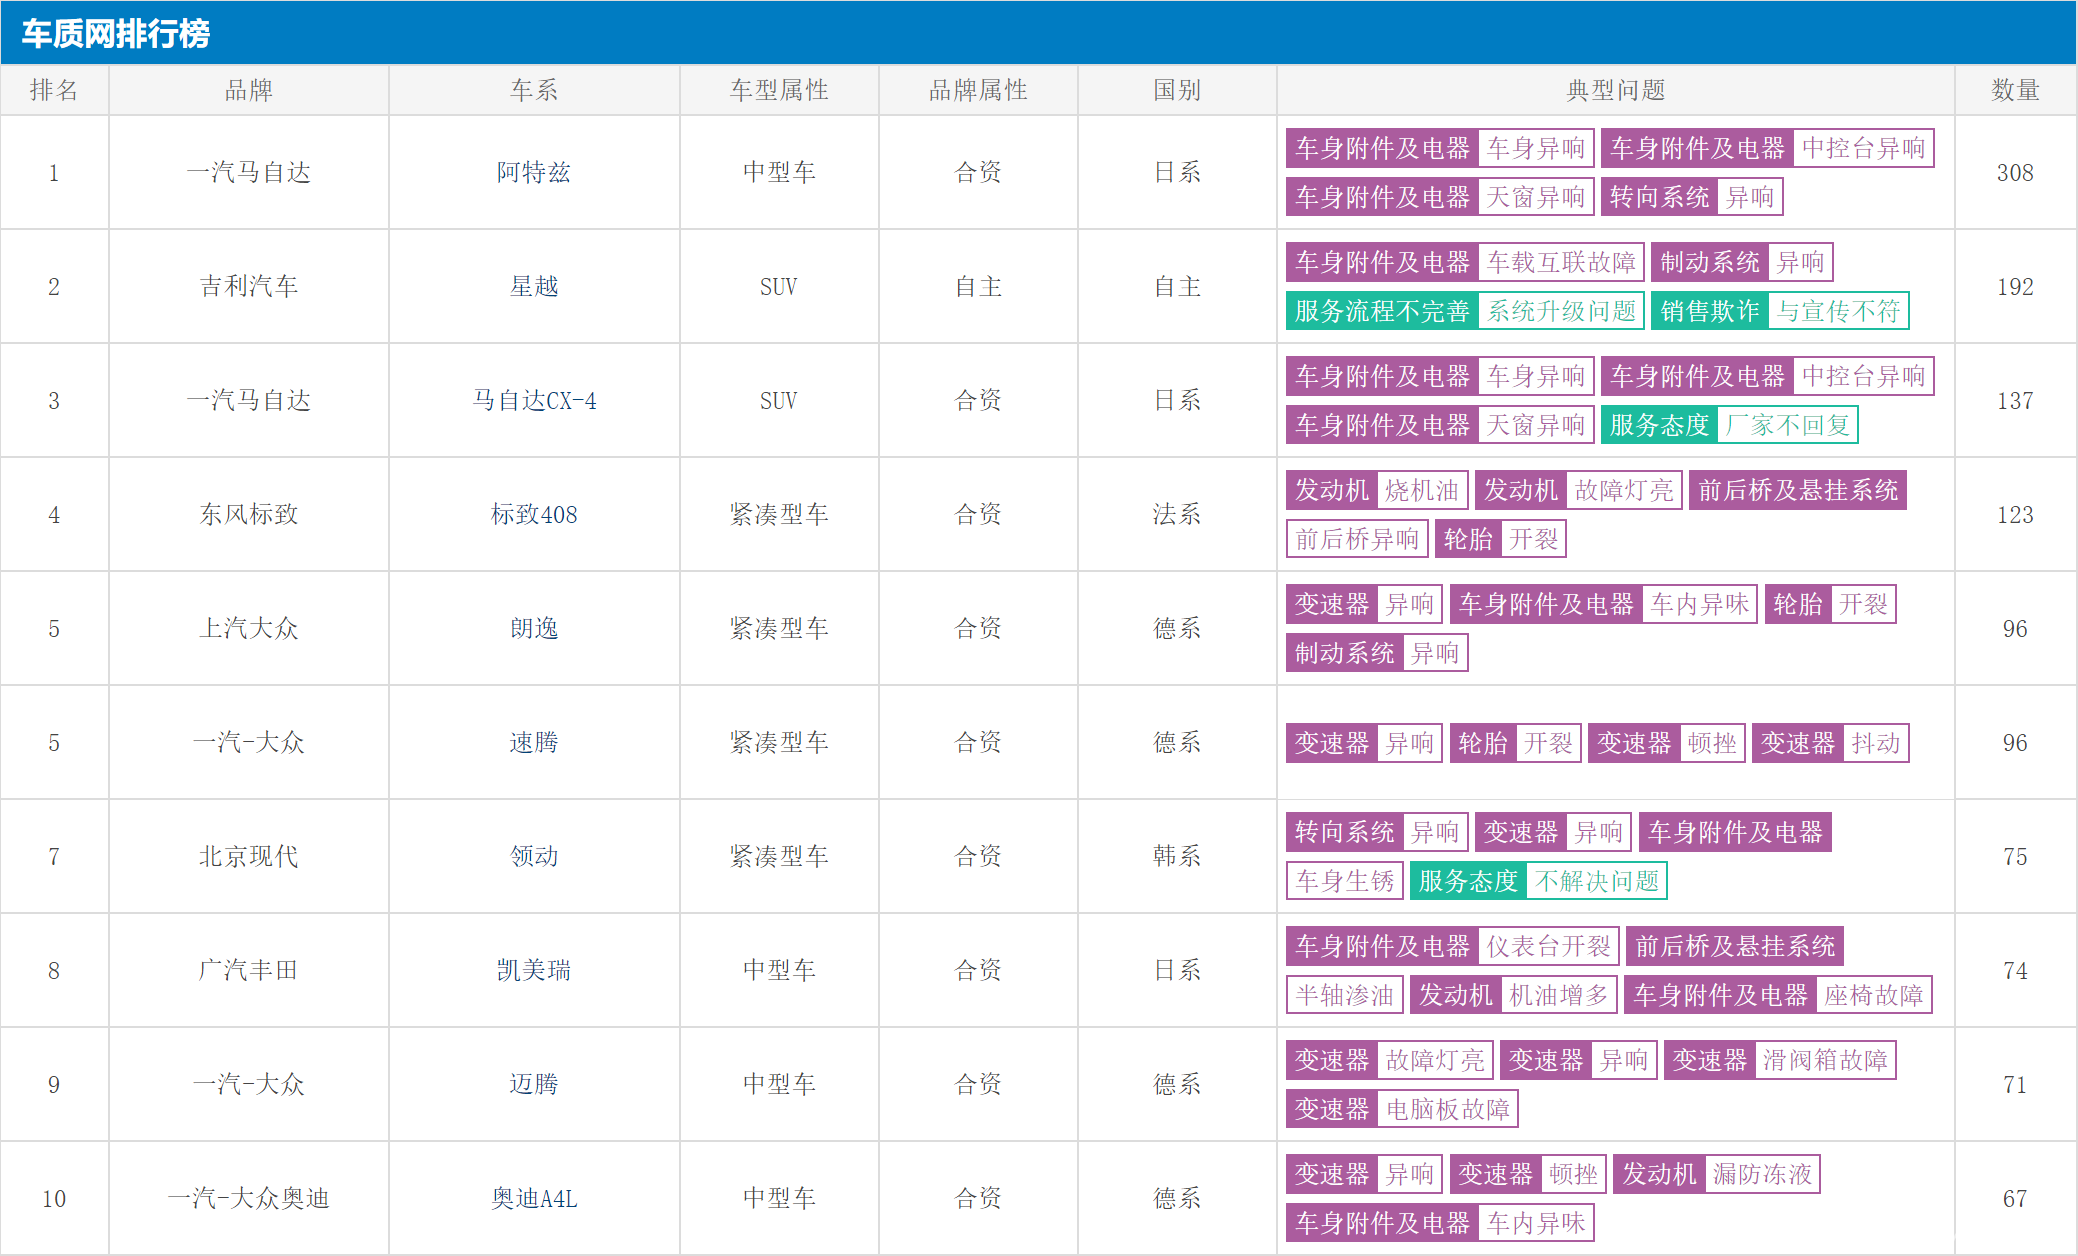The height and width of the screenshot is (1256, 2078).
Task: Click the 中控台异响 tag in row one
Action: (1862, 148)
